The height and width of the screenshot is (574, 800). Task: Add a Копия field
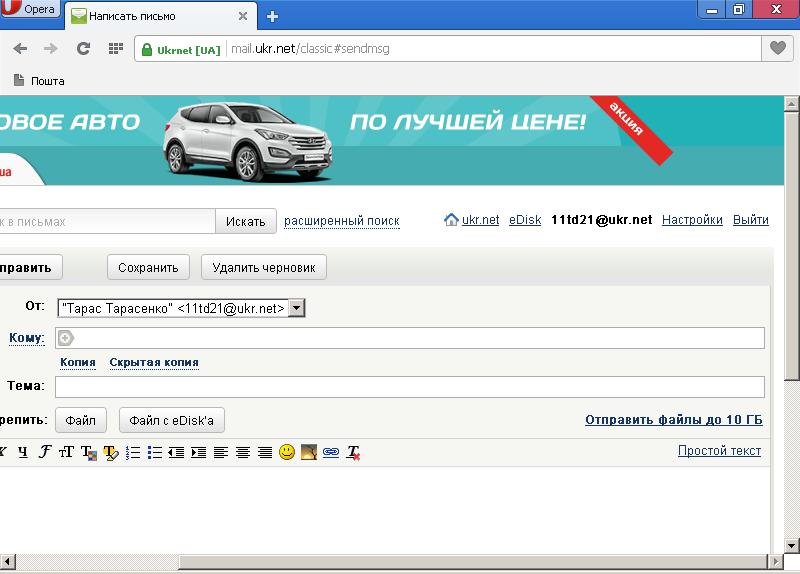78,362
